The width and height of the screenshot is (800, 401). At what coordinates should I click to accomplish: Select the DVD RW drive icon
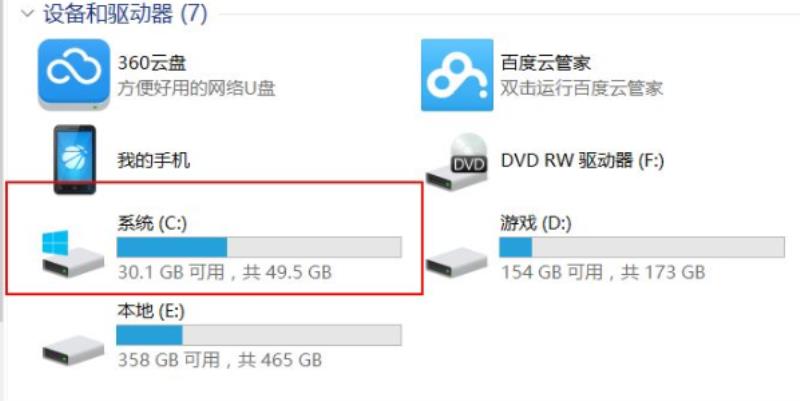[x=457, y=162]
